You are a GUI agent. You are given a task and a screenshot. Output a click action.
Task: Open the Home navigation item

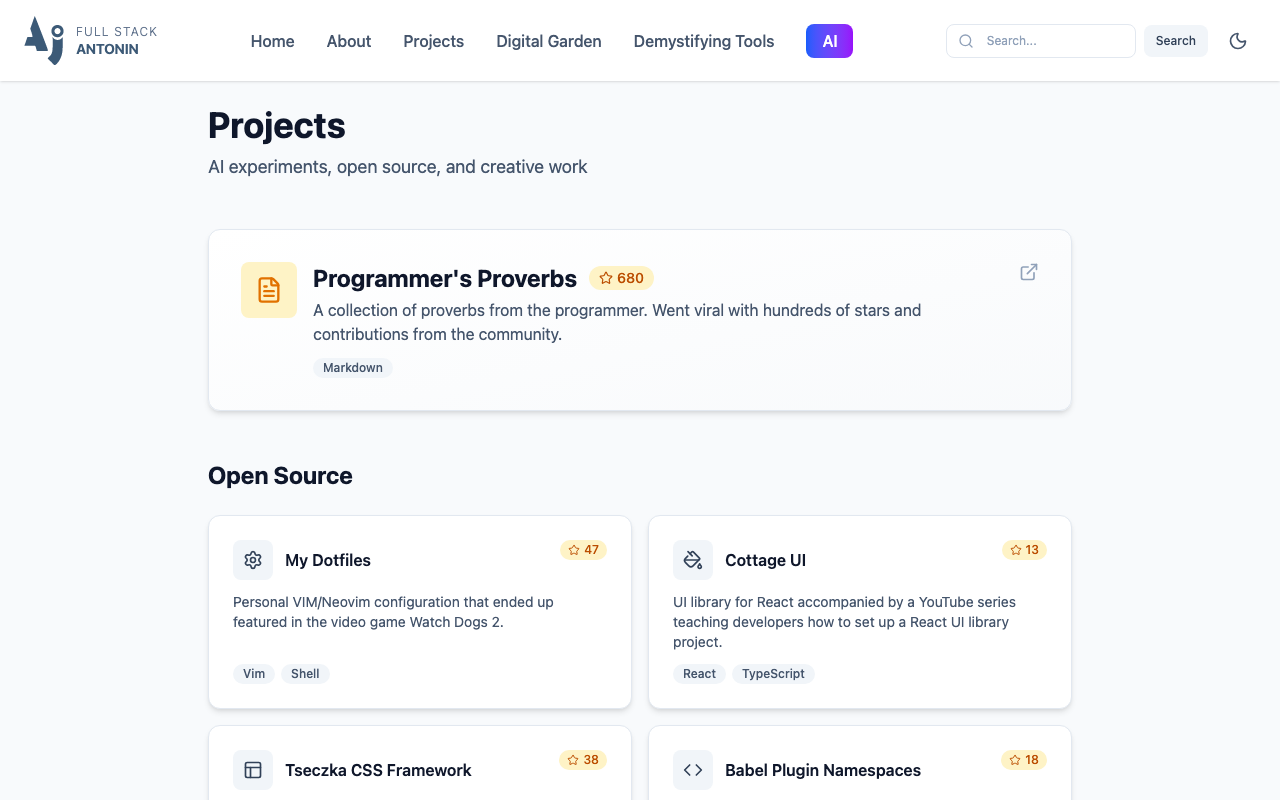(272, 41)
